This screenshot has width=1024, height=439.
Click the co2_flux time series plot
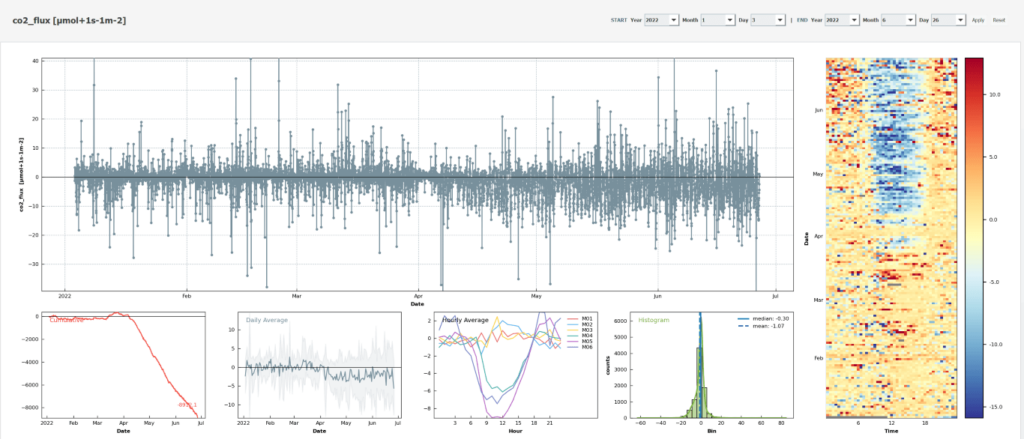[417, 174]
